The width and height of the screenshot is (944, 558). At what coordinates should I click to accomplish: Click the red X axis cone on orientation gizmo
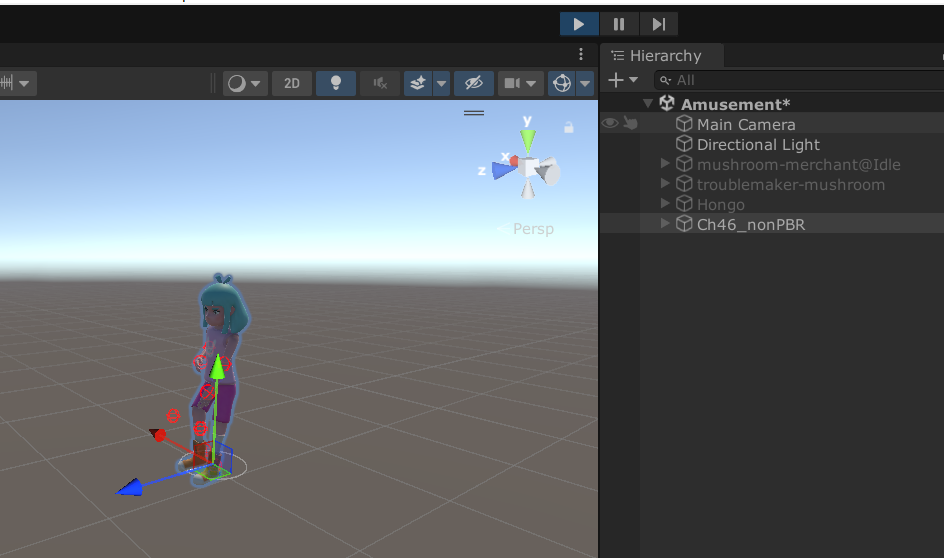[x=514, y=161]
